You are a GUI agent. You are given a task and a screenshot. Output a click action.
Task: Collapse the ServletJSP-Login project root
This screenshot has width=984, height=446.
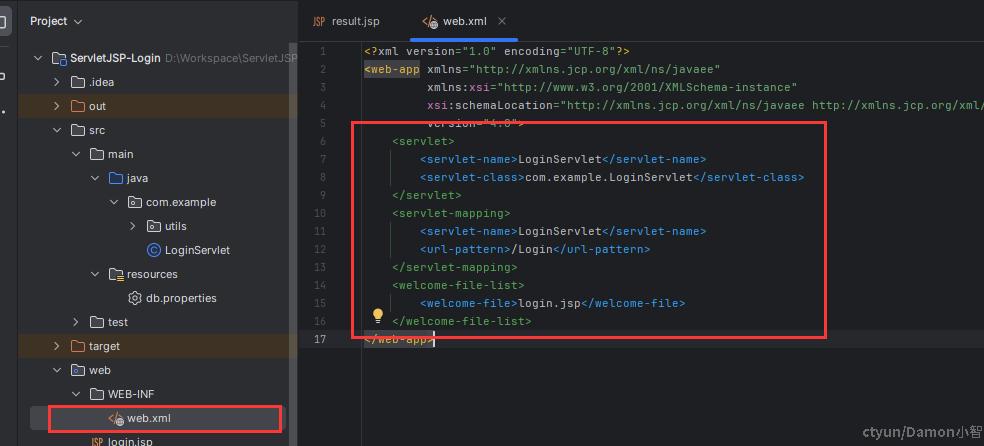tap(38, 58)
